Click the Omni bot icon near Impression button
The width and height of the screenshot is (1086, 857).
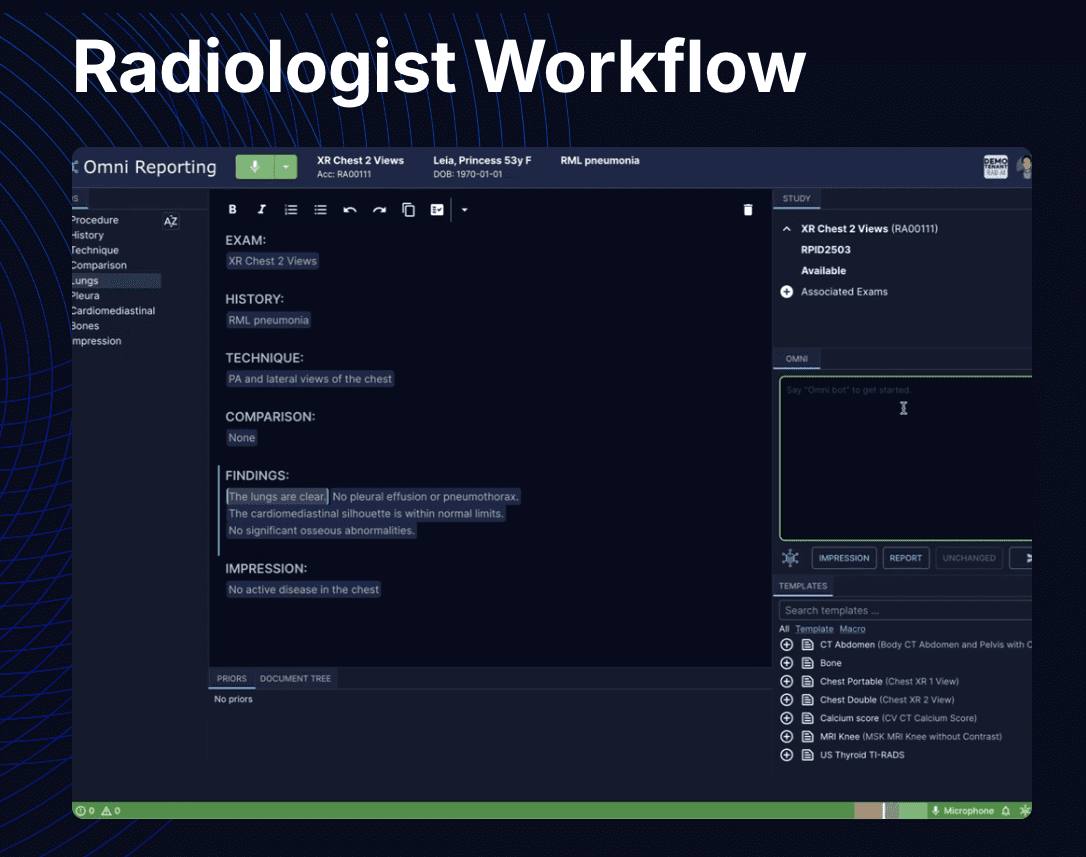[789, 558]
